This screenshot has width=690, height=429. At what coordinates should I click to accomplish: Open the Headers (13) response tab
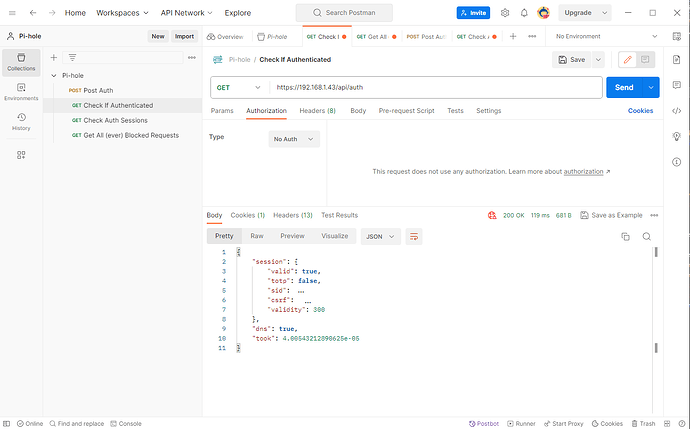pyautogui.click(x=293, y=215)
